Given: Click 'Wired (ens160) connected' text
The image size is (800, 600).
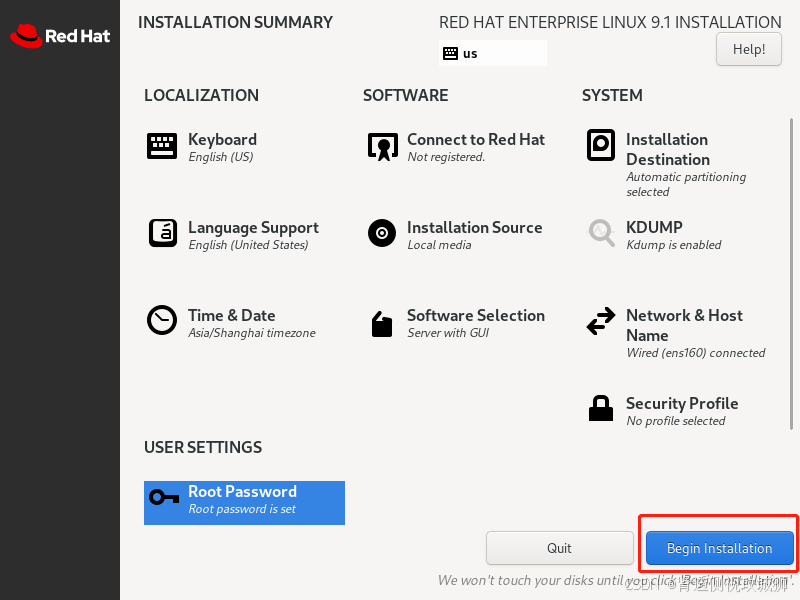Looking at the screenshot, I should pyautogui.click(x=696, y=353).
